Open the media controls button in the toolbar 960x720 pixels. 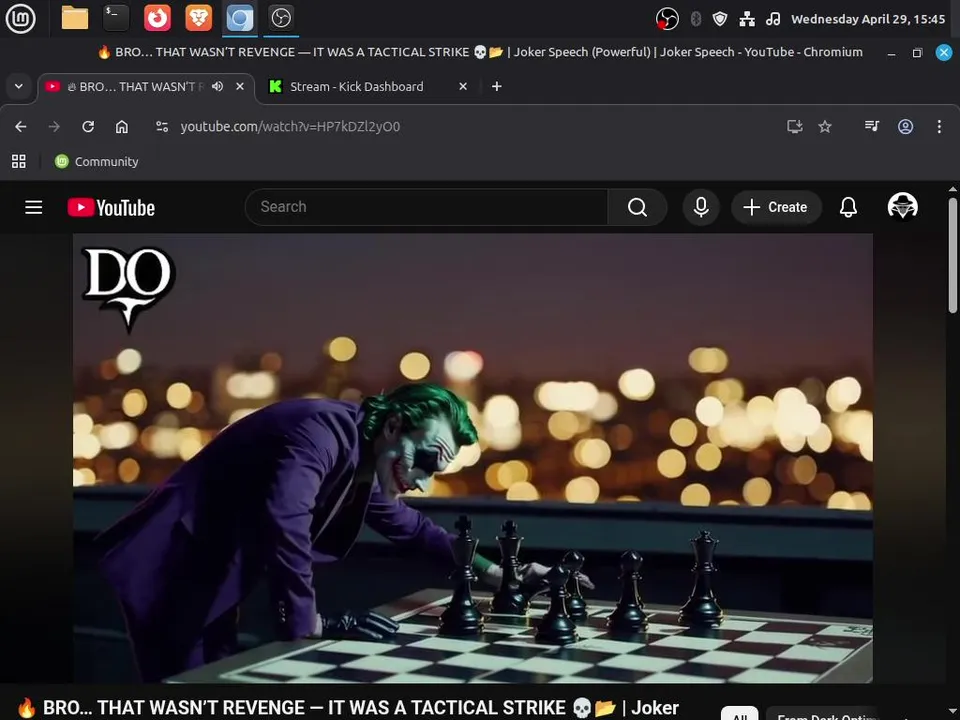(872, 127)
